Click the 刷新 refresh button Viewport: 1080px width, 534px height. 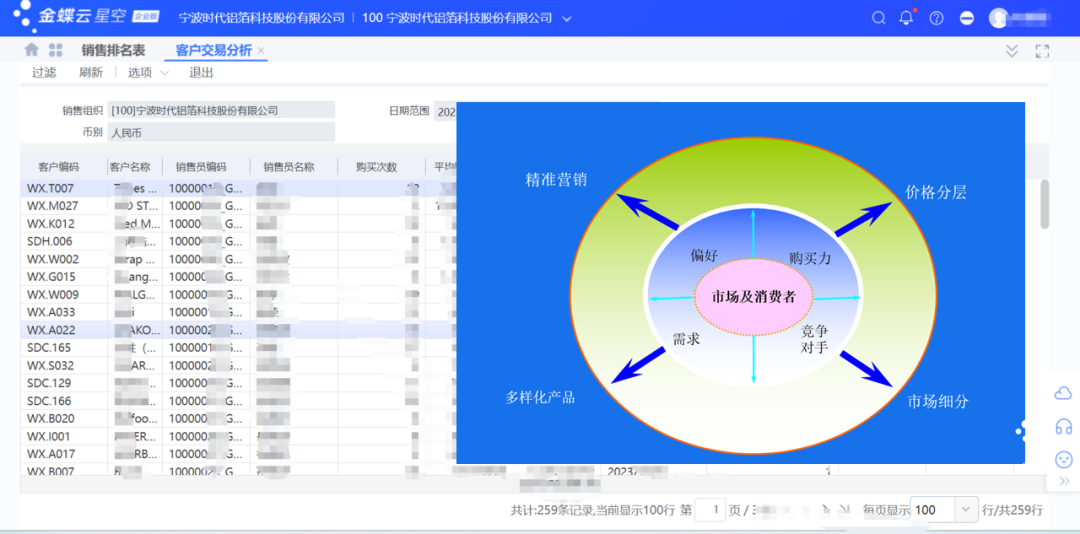pos(91,73)
